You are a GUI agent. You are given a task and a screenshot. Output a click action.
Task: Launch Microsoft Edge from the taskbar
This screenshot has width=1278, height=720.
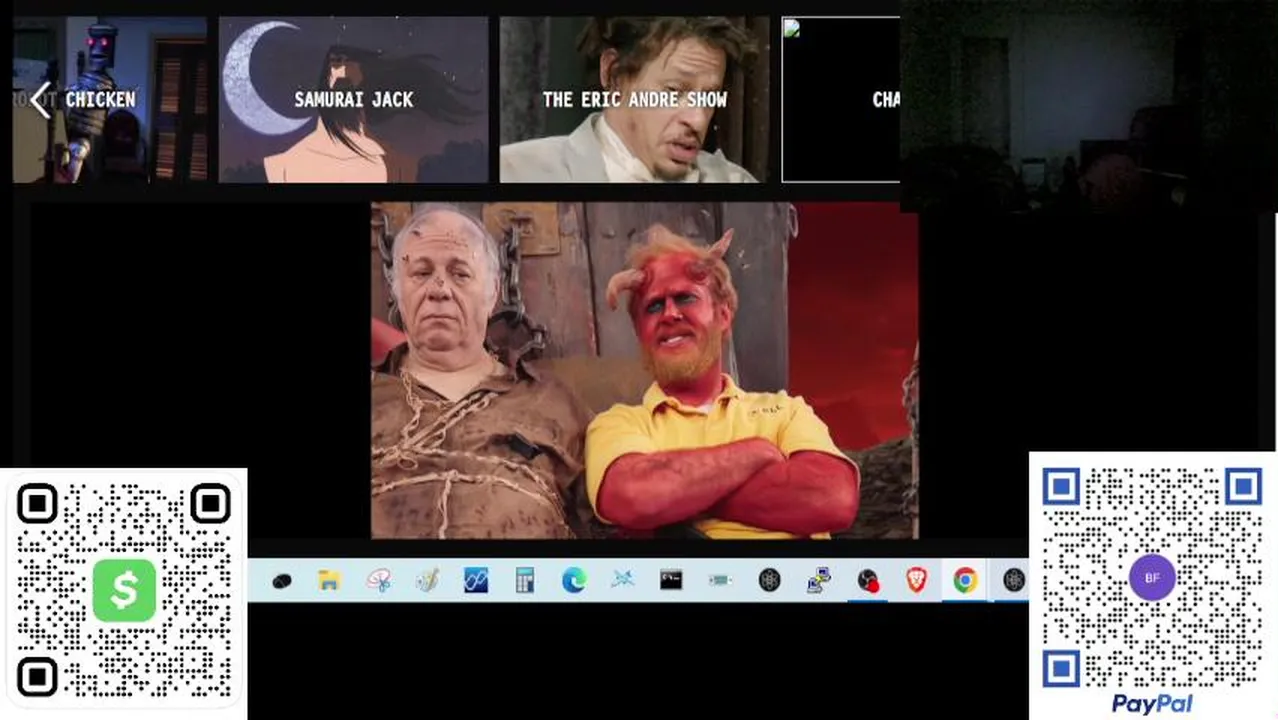click(574, 580)
